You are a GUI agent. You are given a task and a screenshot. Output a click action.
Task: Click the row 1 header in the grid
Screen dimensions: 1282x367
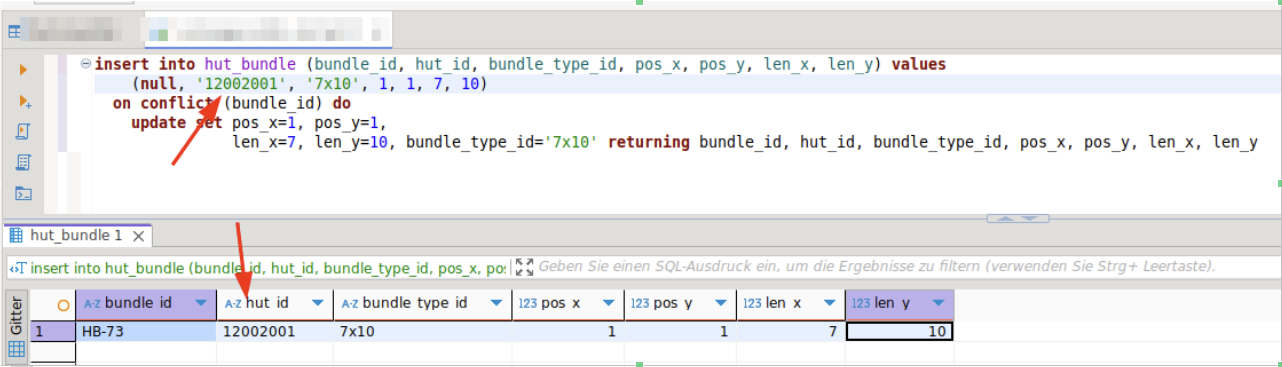pos(52,331)
